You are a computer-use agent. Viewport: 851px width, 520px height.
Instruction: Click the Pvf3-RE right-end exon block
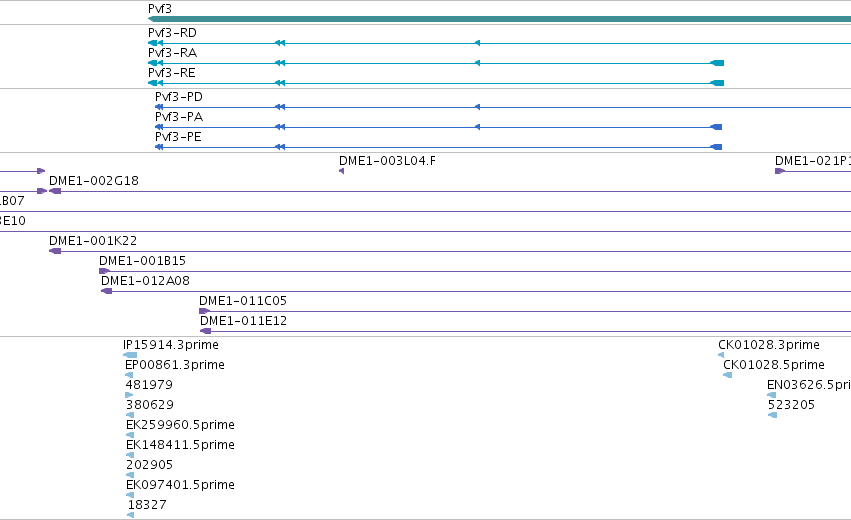717,84
